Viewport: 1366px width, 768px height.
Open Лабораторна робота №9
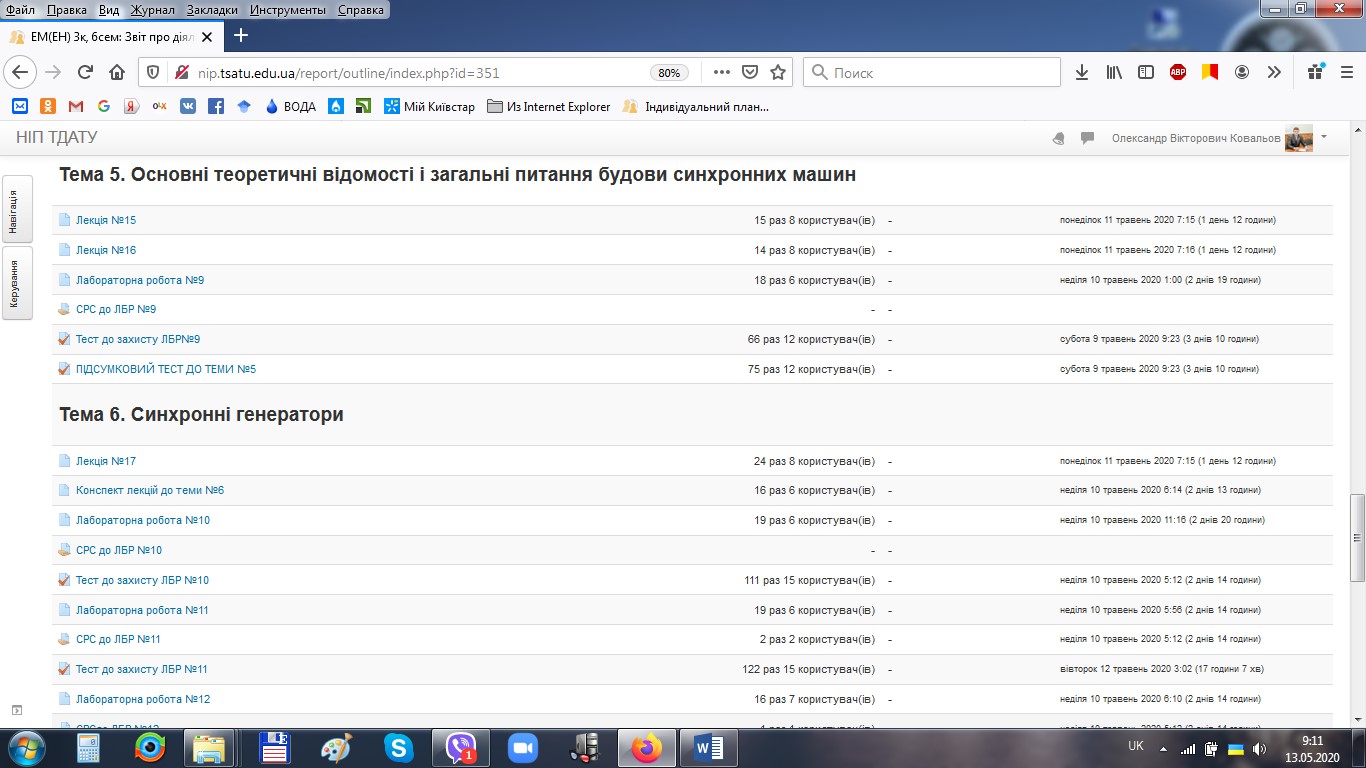pyautogui.click(x=140, y=280)
